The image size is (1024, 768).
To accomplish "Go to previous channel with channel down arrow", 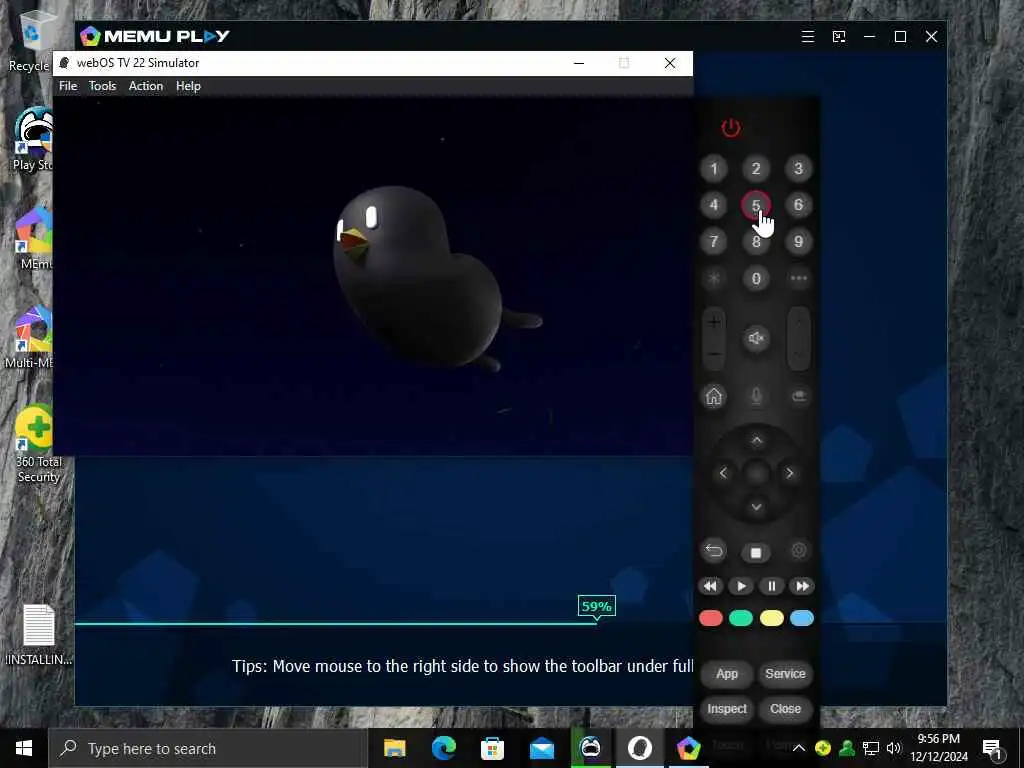I will [x=799, y=355].
